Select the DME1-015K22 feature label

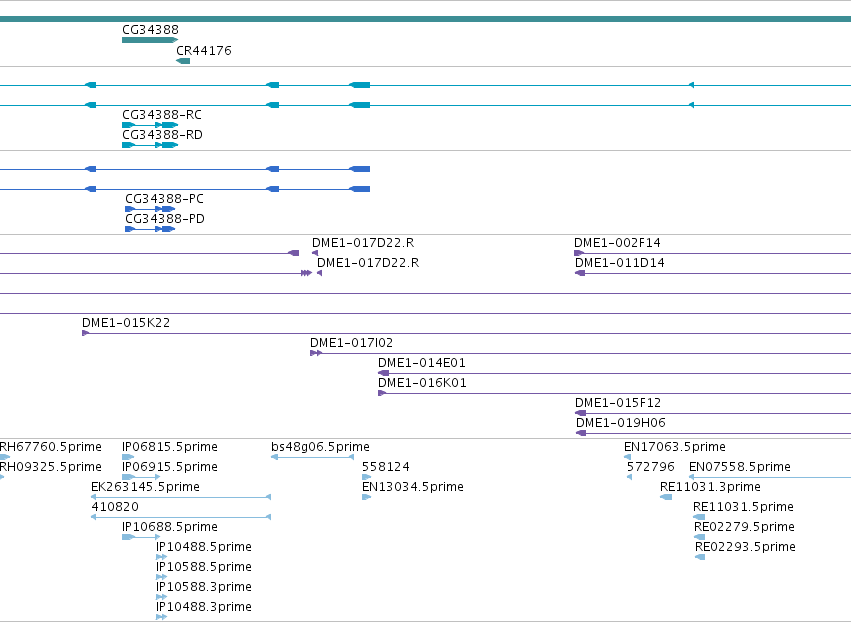(x=126, y=323)
